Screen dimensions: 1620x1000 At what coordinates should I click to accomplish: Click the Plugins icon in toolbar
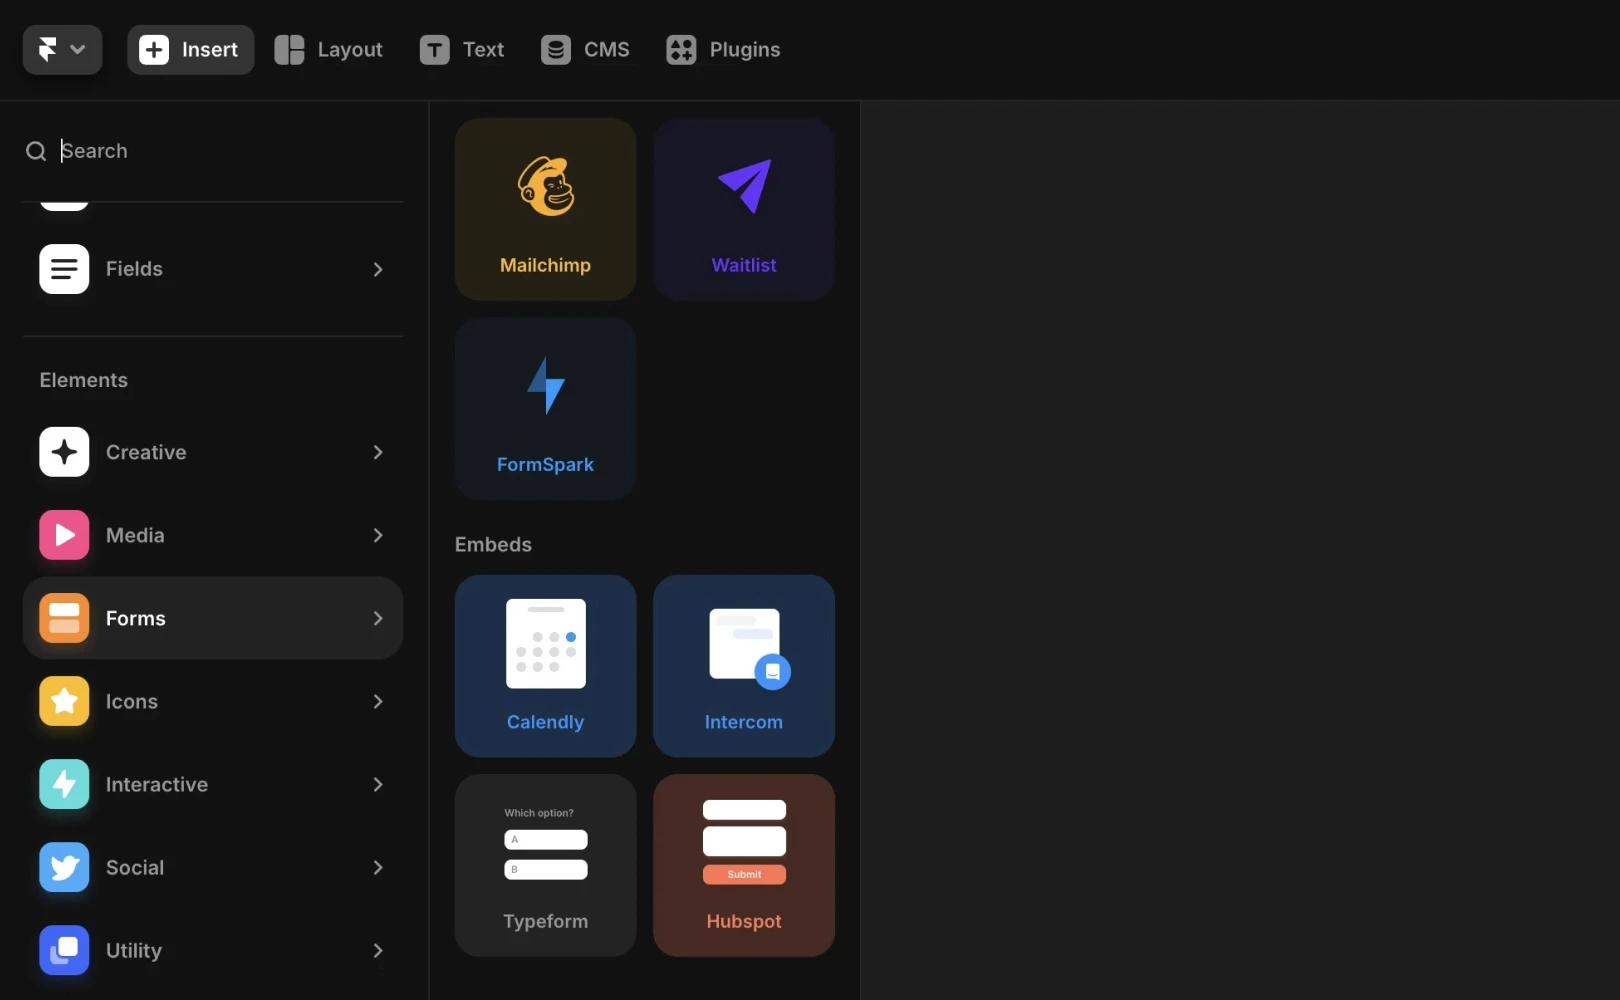point(681,50)
